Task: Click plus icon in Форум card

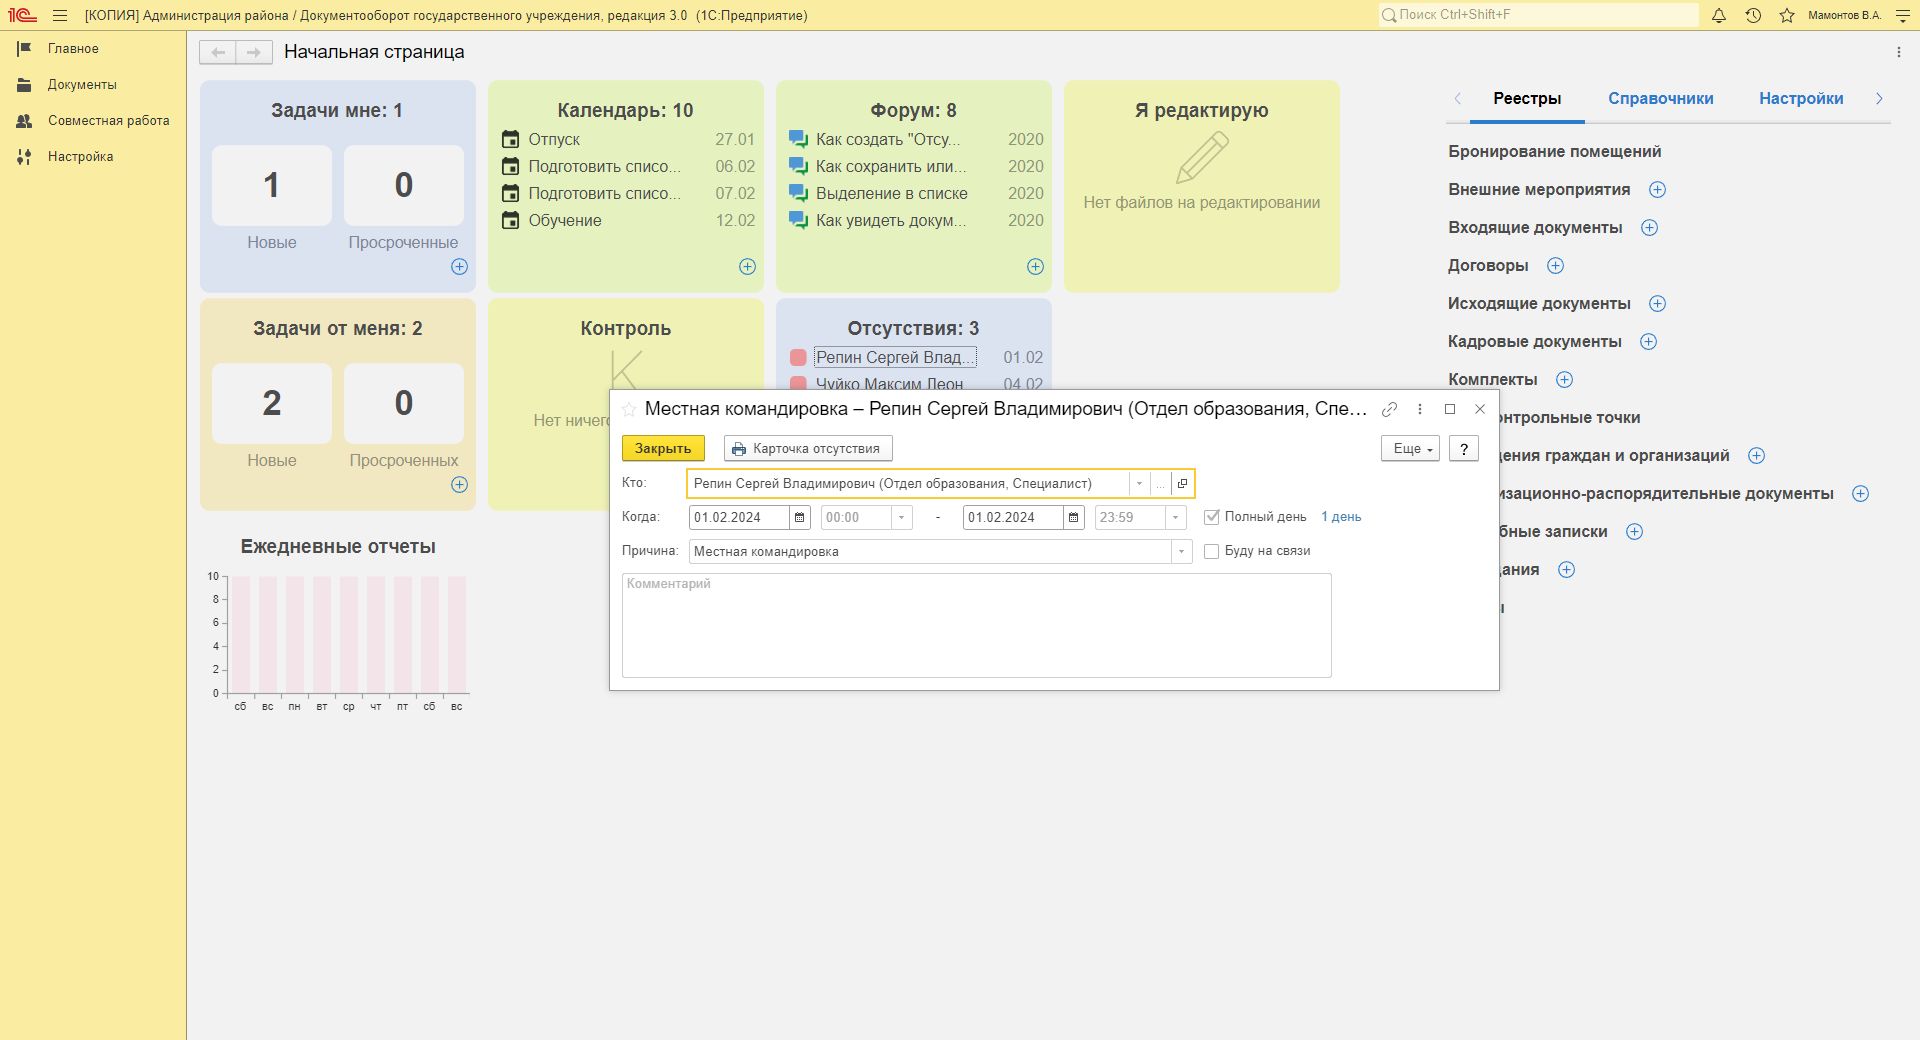Action: (x=1035, y=266)
